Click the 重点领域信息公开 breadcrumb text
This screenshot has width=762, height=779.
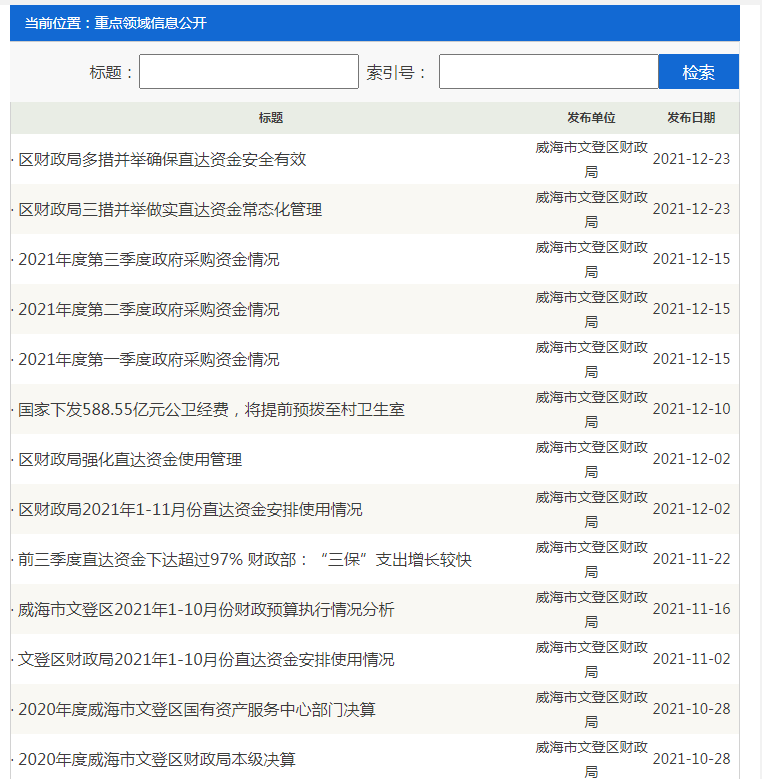(x=151, y=23)
